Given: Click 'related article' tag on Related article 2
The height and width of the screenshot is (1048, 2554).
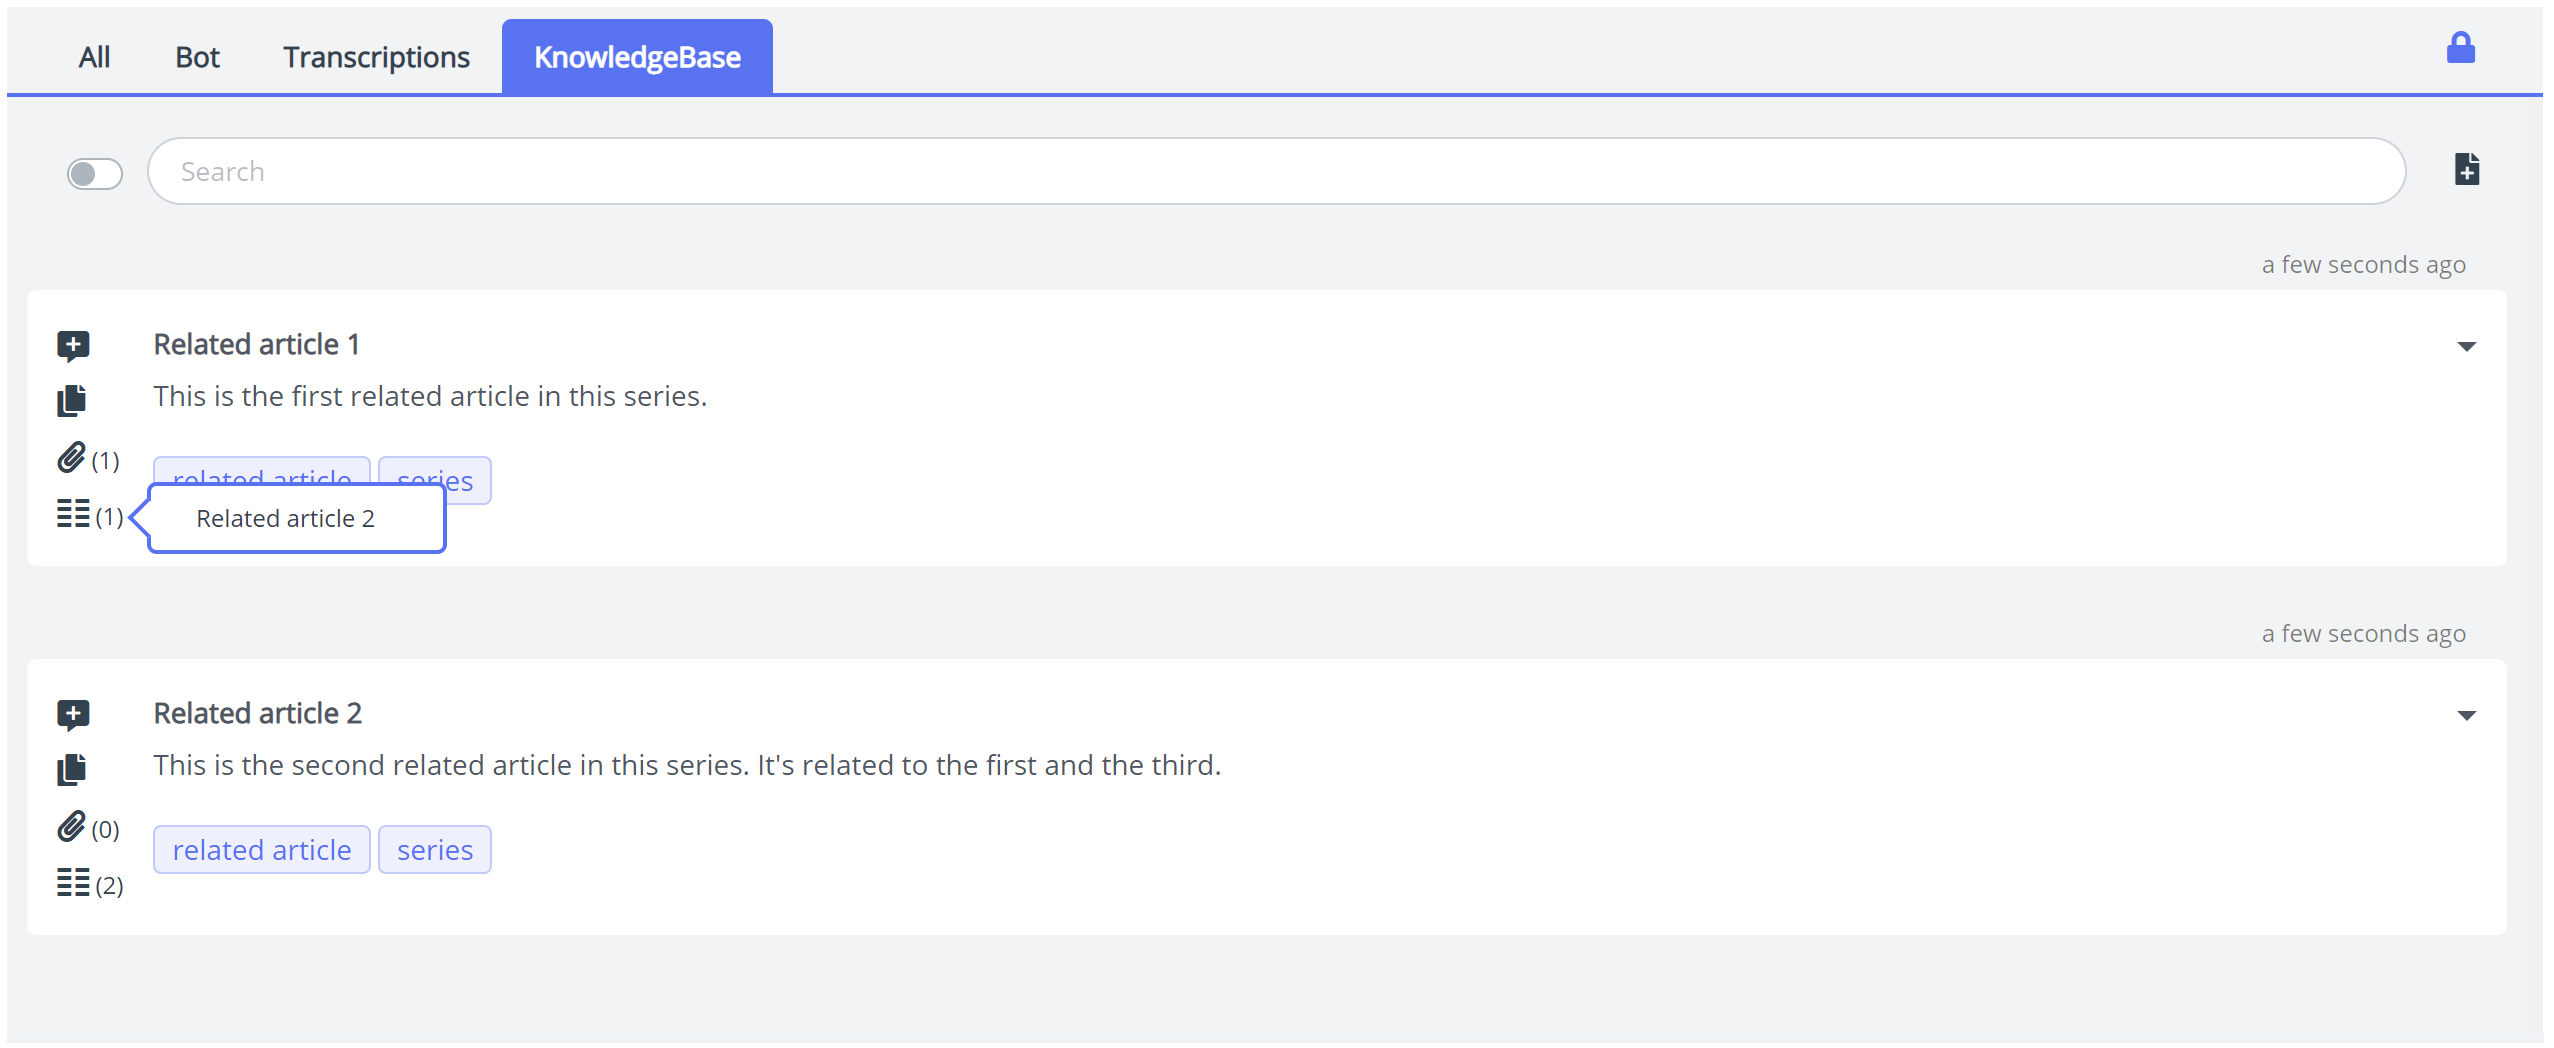Looking at the screenshot, I should (262, 850).
